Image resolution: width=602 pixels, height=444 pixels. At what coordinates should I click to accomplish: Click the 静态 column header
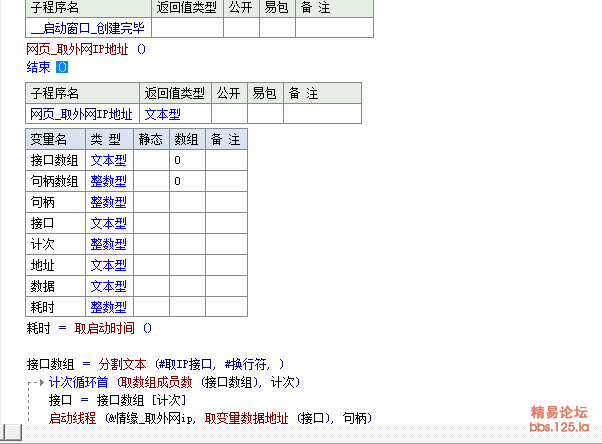point(151,139)
